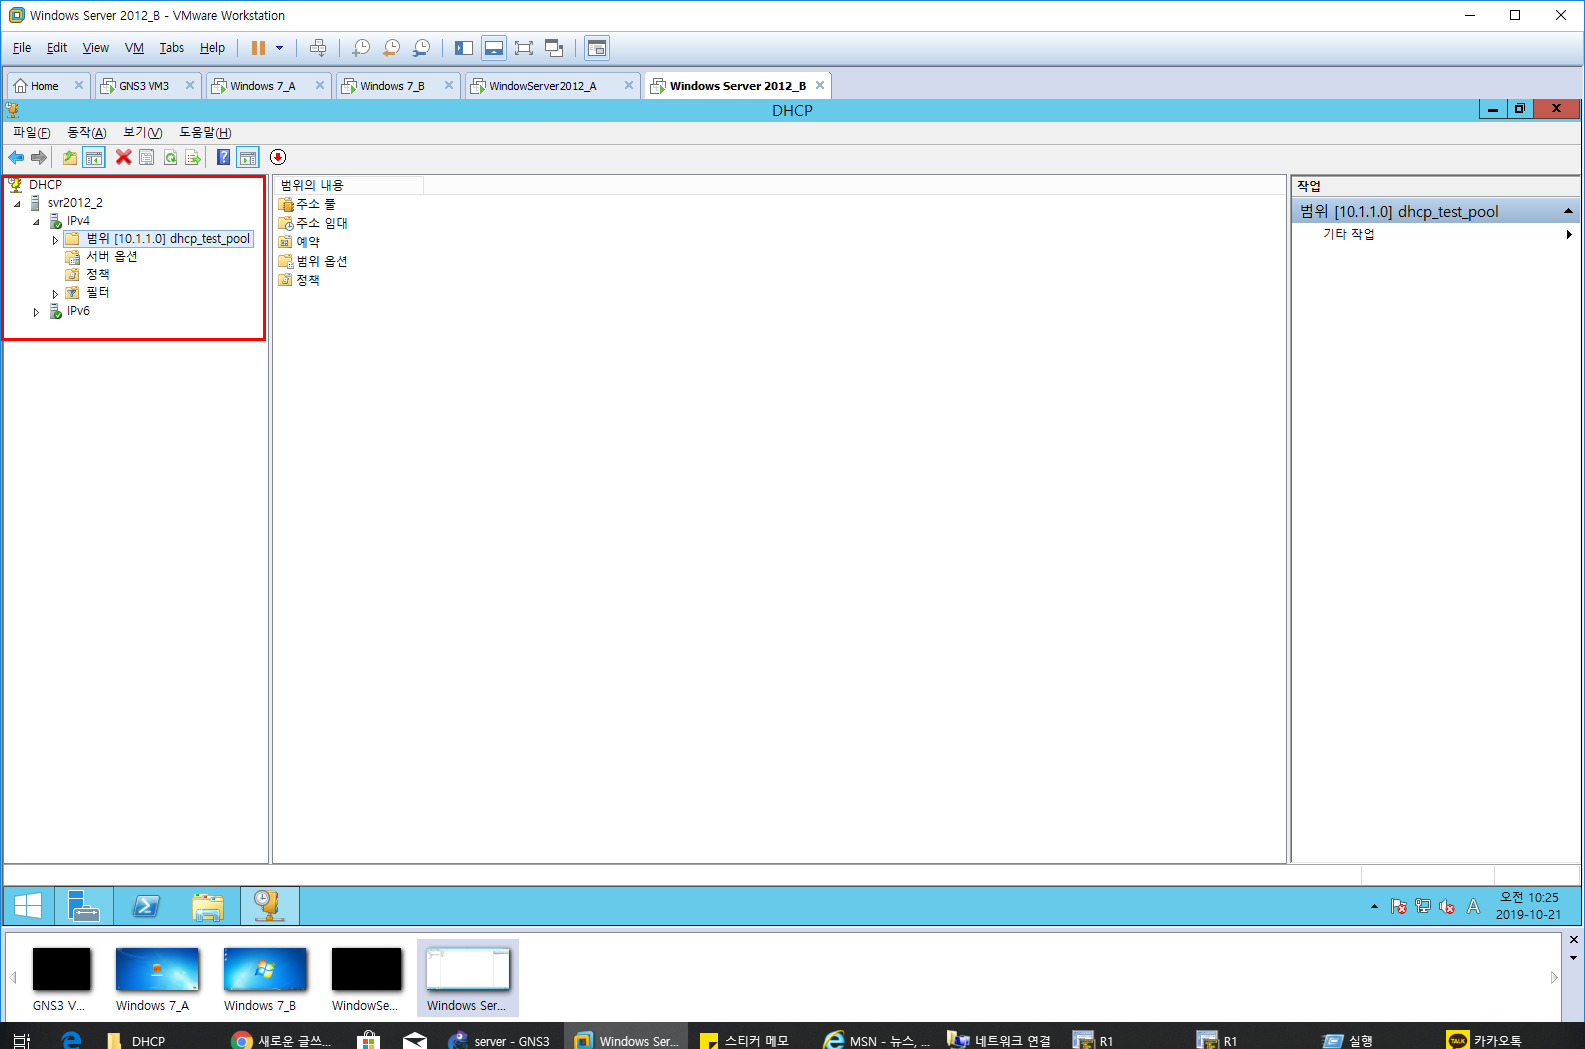Revert VM to previous snapshot
The width and height of the screenshot is (1585, 1049).
tap(391, 48)
